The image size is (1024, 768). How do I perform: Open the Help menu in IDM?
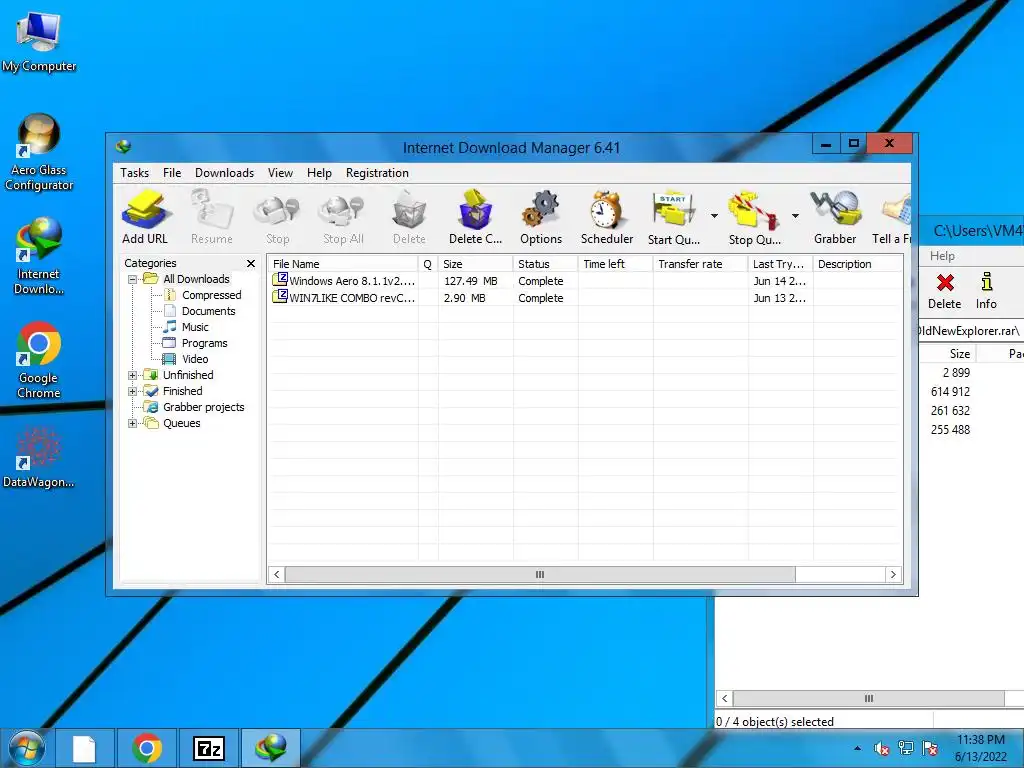[319, 172]
